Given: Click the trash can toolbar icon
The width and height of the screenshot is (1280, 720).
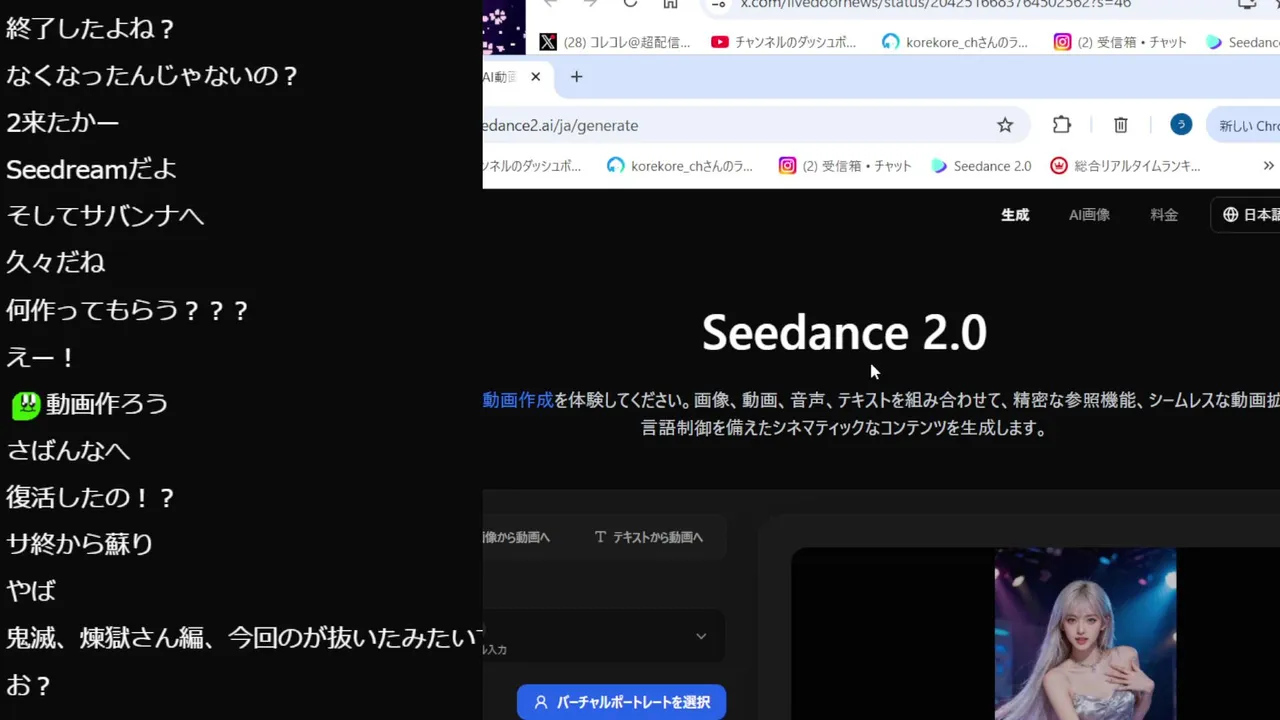Looking at the screenshot, I should point(1121,125).
